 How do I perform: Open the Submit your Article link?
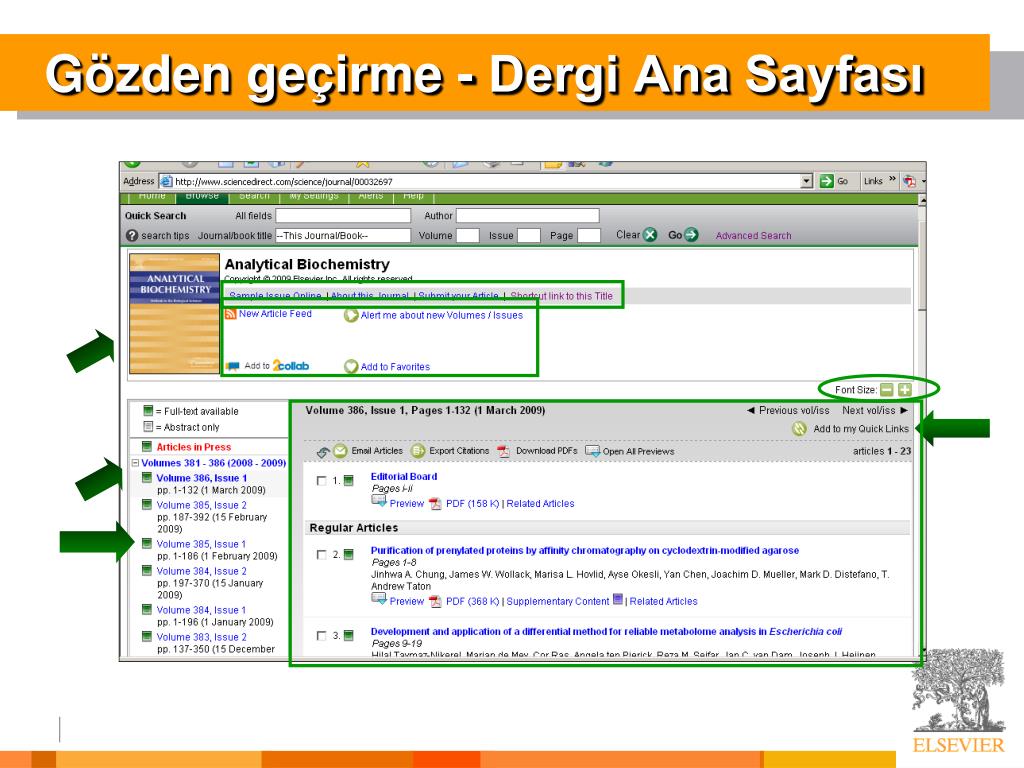click(x=458, y=296)
